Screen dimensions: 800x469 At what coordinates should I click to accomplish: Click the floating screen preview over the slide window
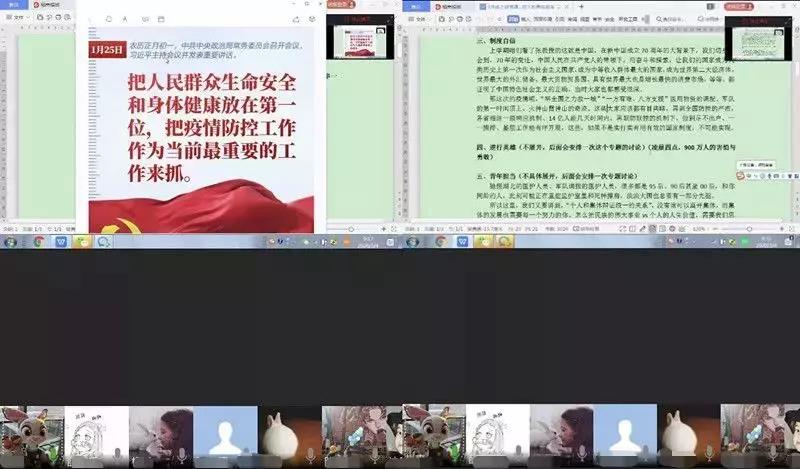pos(360,37)
